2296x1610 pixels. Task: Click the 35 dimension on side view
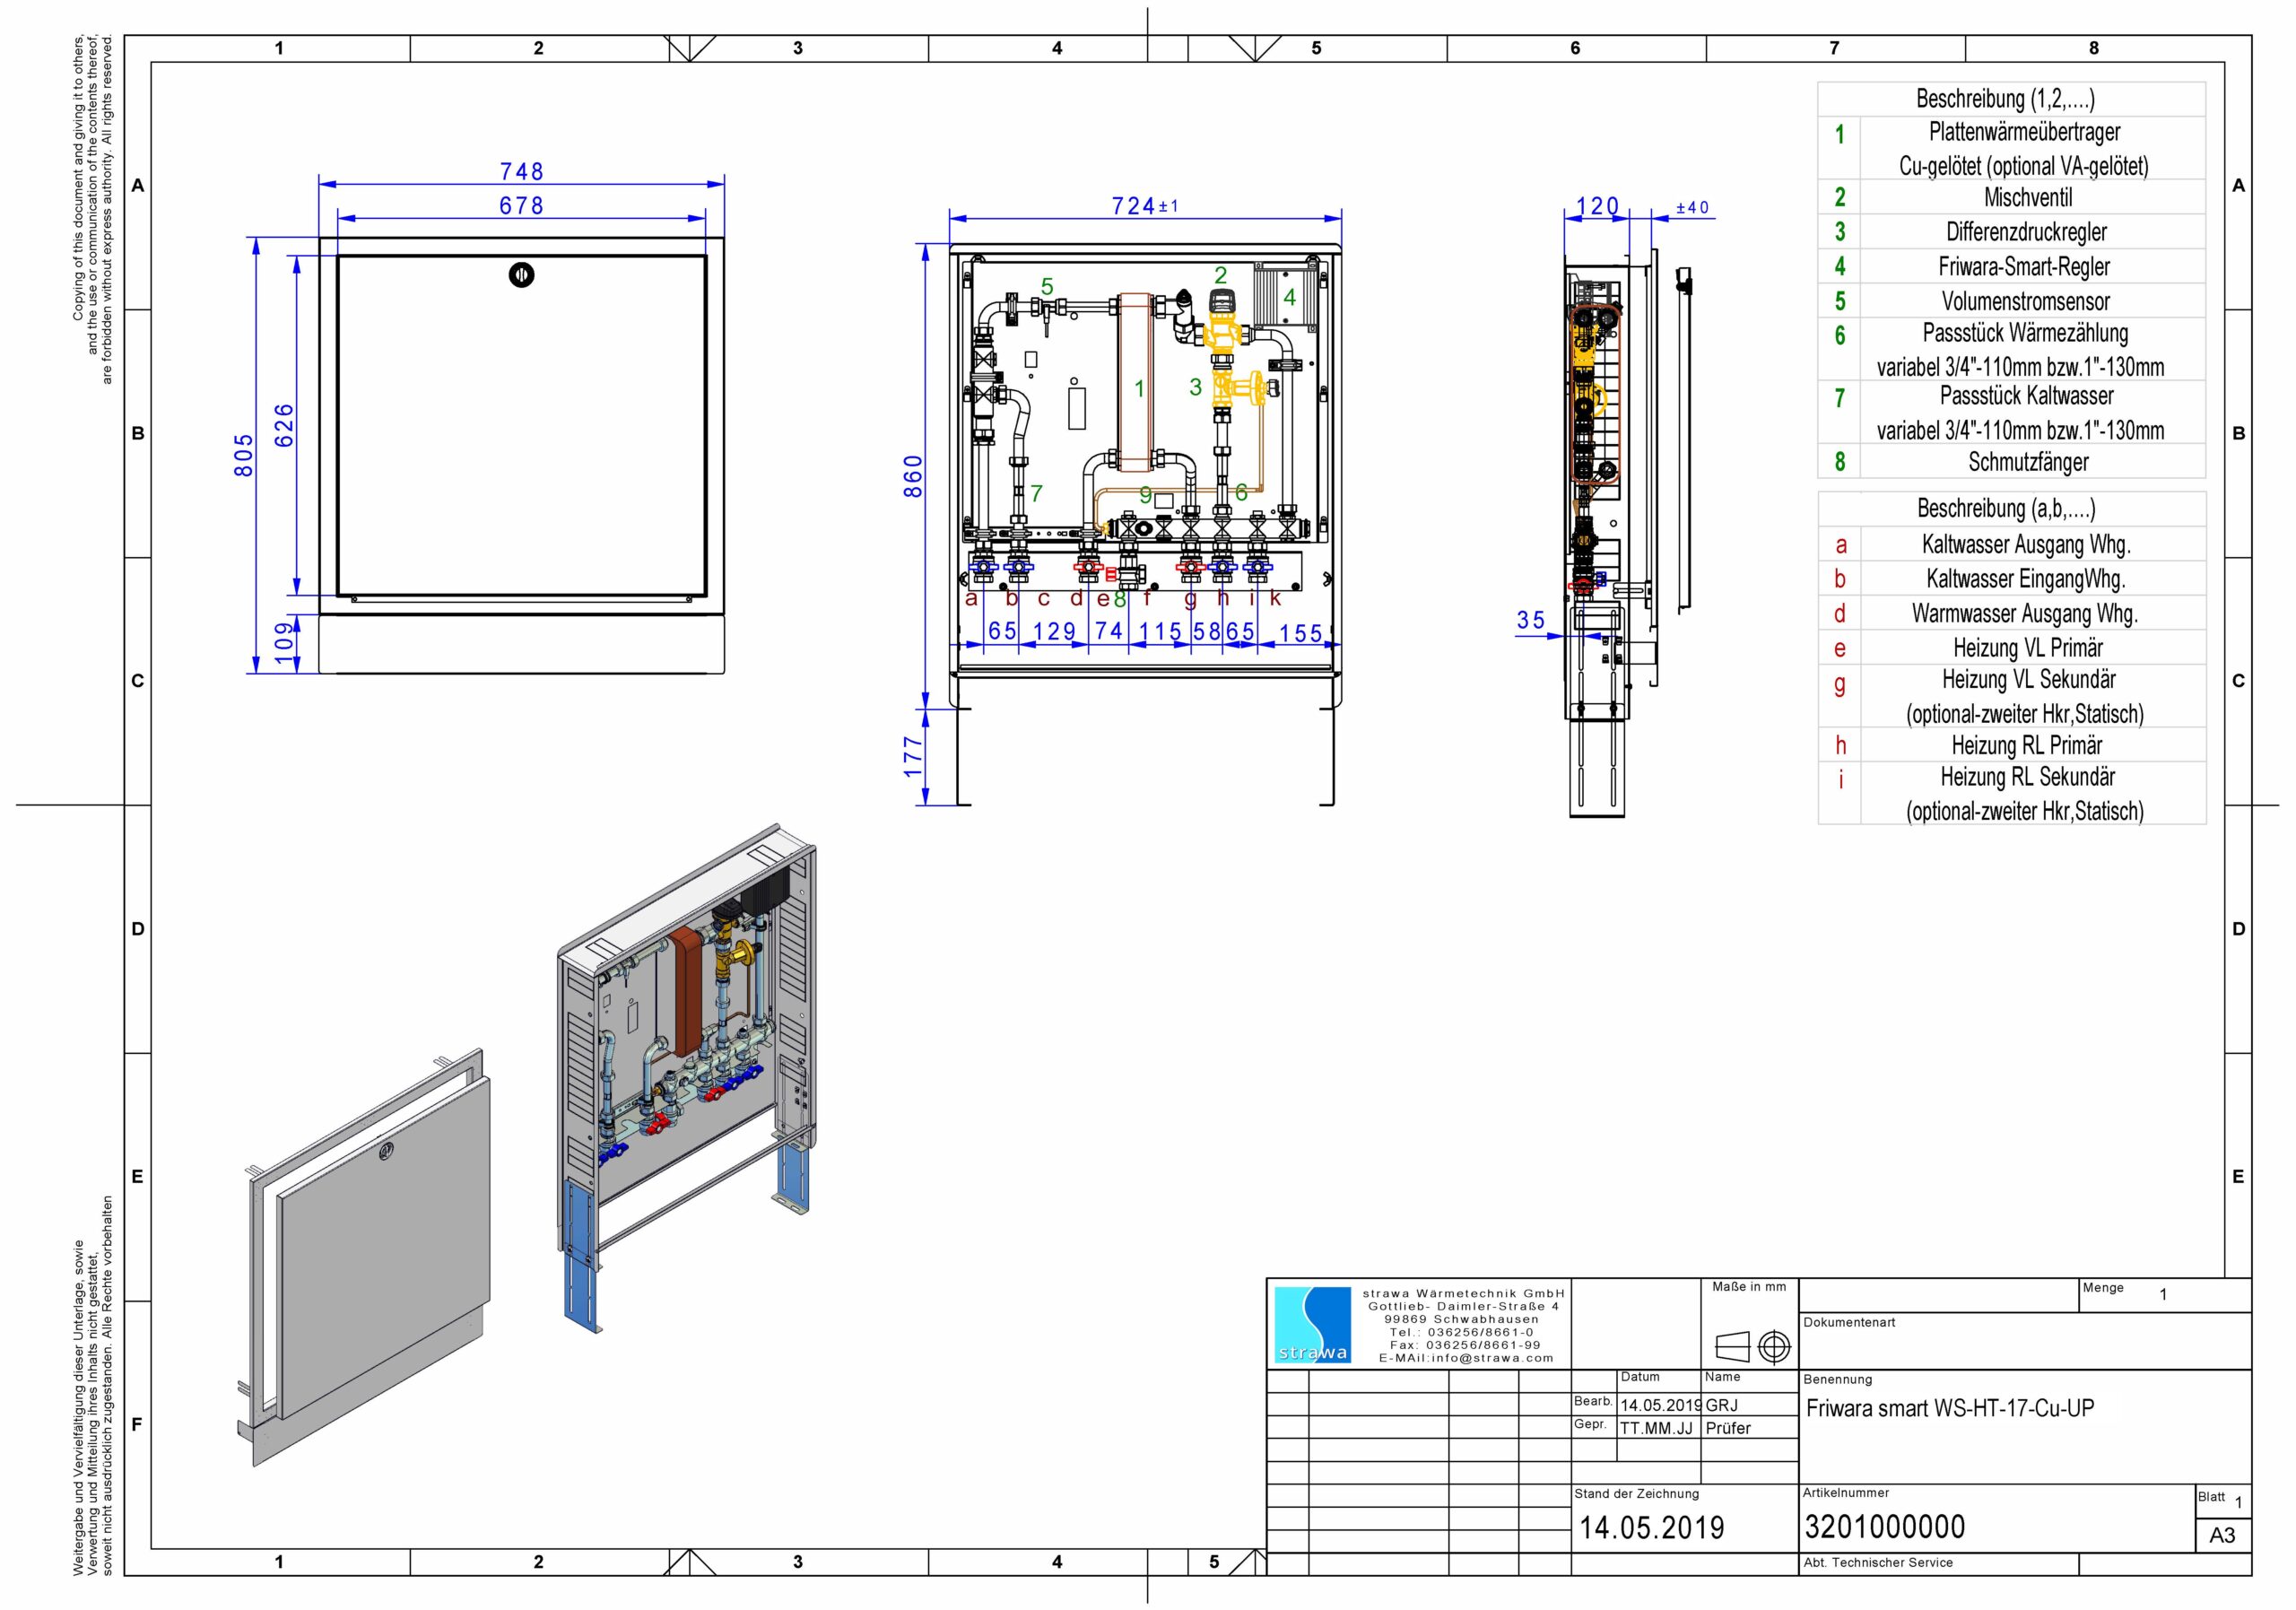1531,620
